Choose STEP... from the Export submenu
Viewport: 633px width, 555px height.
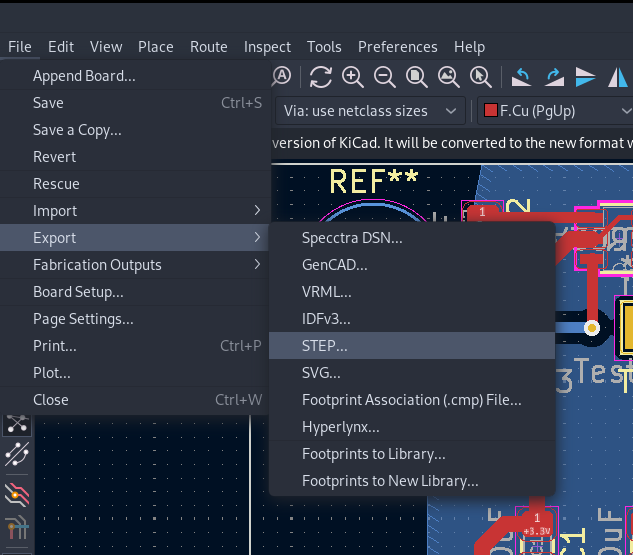pyautogui.click(x=325, y=346)
